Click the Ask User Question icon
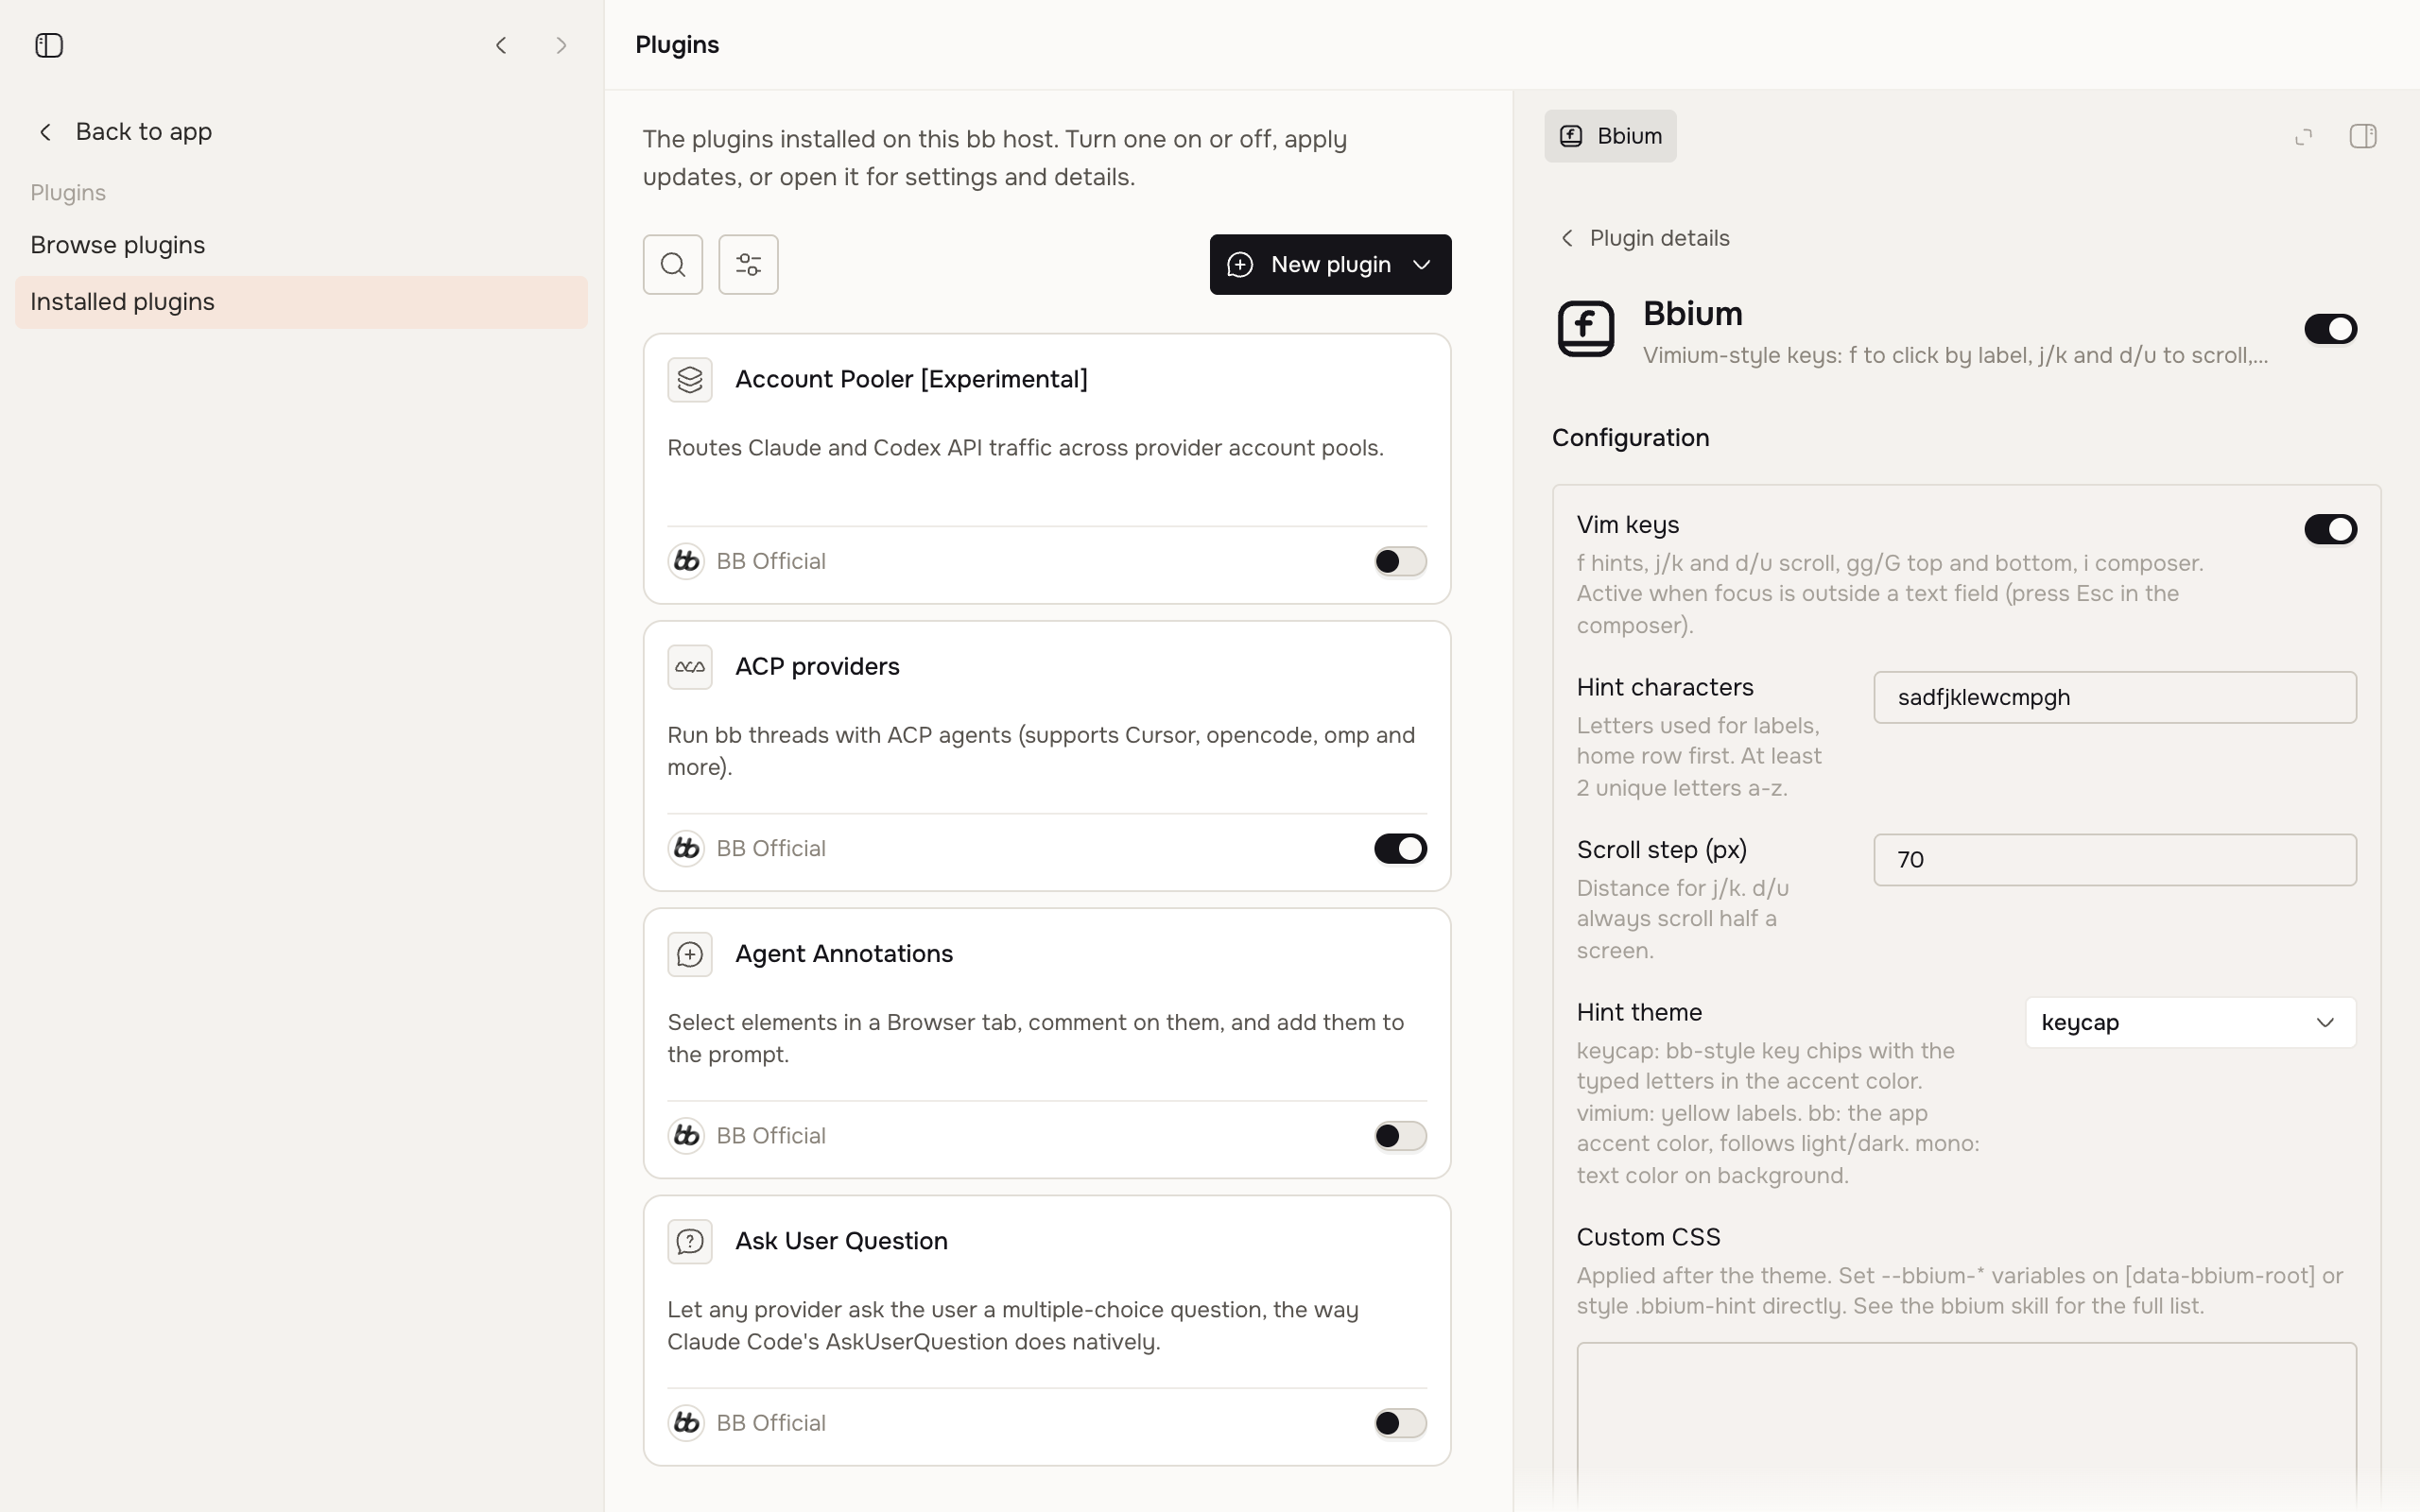 (x=690, y=1242)
